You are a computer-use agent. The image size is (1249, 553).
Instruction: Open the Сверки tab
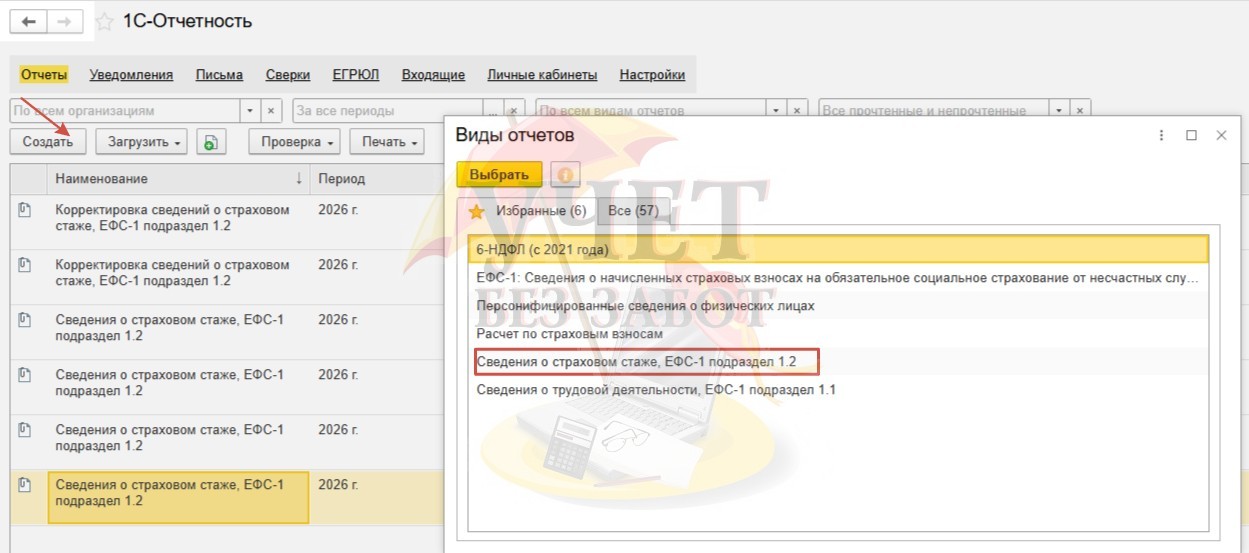pyautogui.click(x=288, y=75)
